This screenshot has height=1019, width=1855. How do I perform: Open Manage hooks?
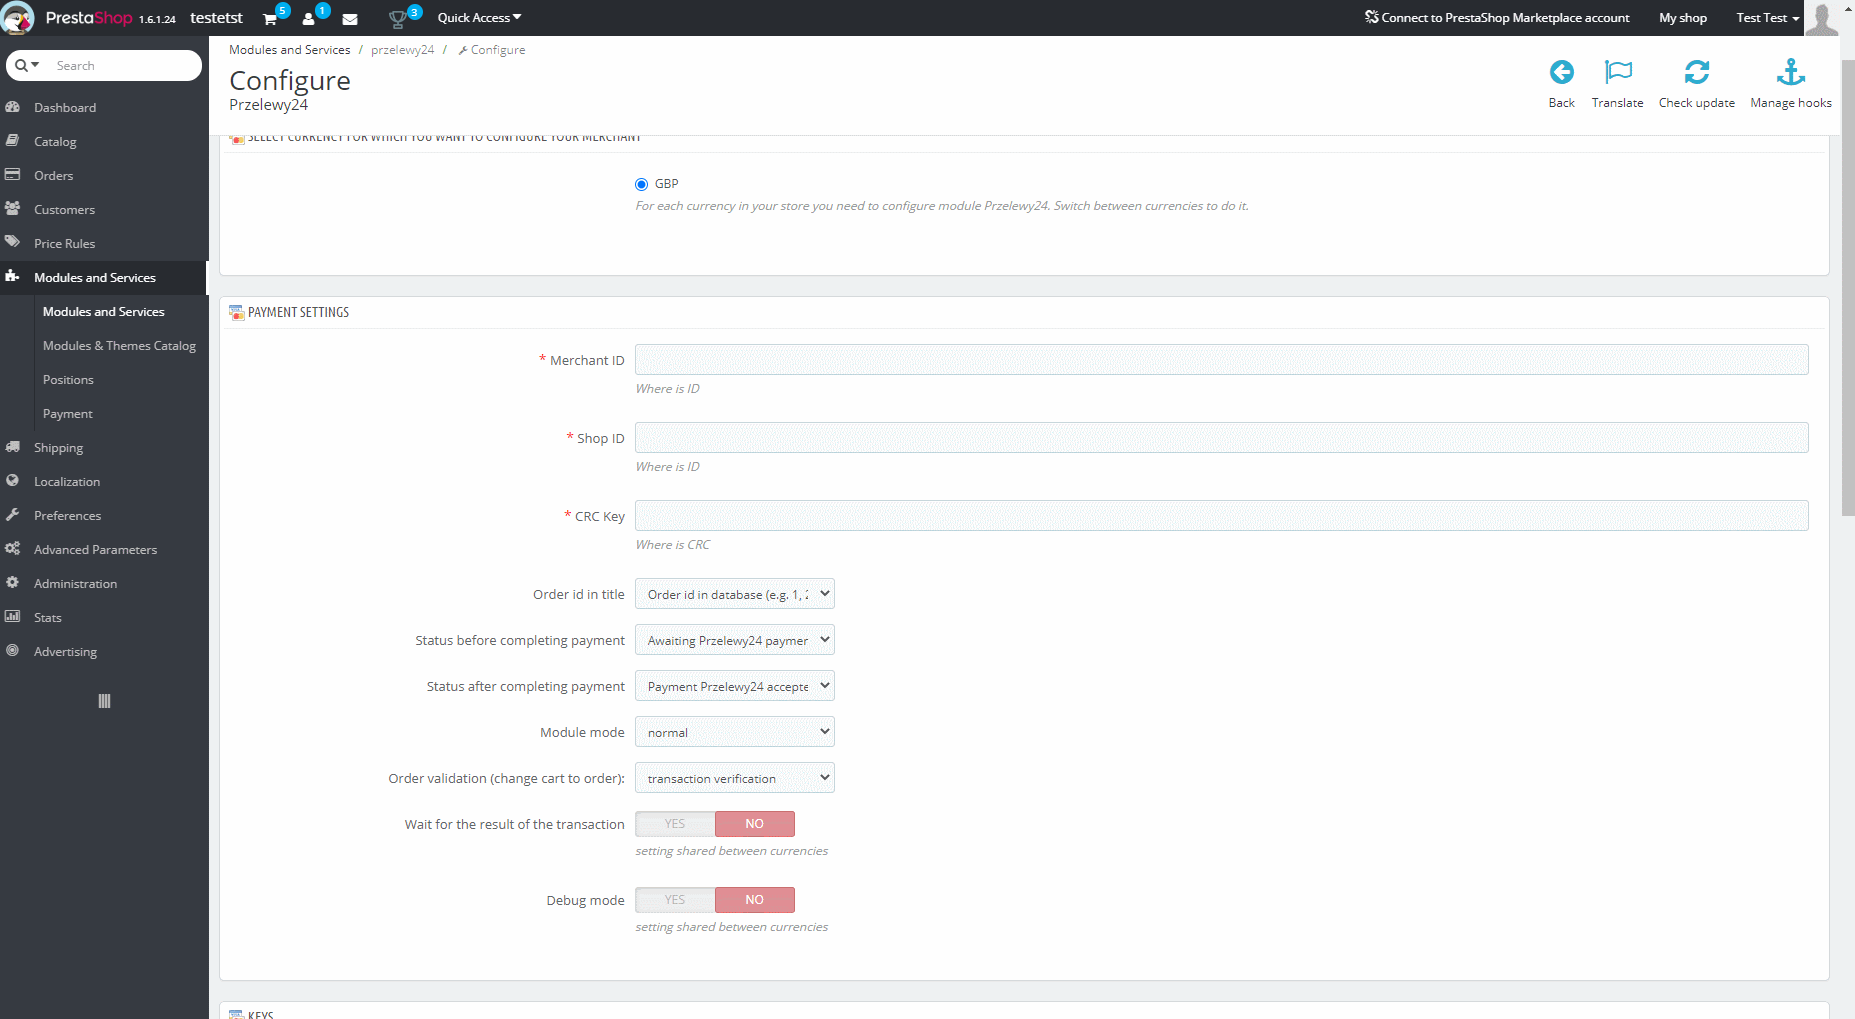[1791, 73]
